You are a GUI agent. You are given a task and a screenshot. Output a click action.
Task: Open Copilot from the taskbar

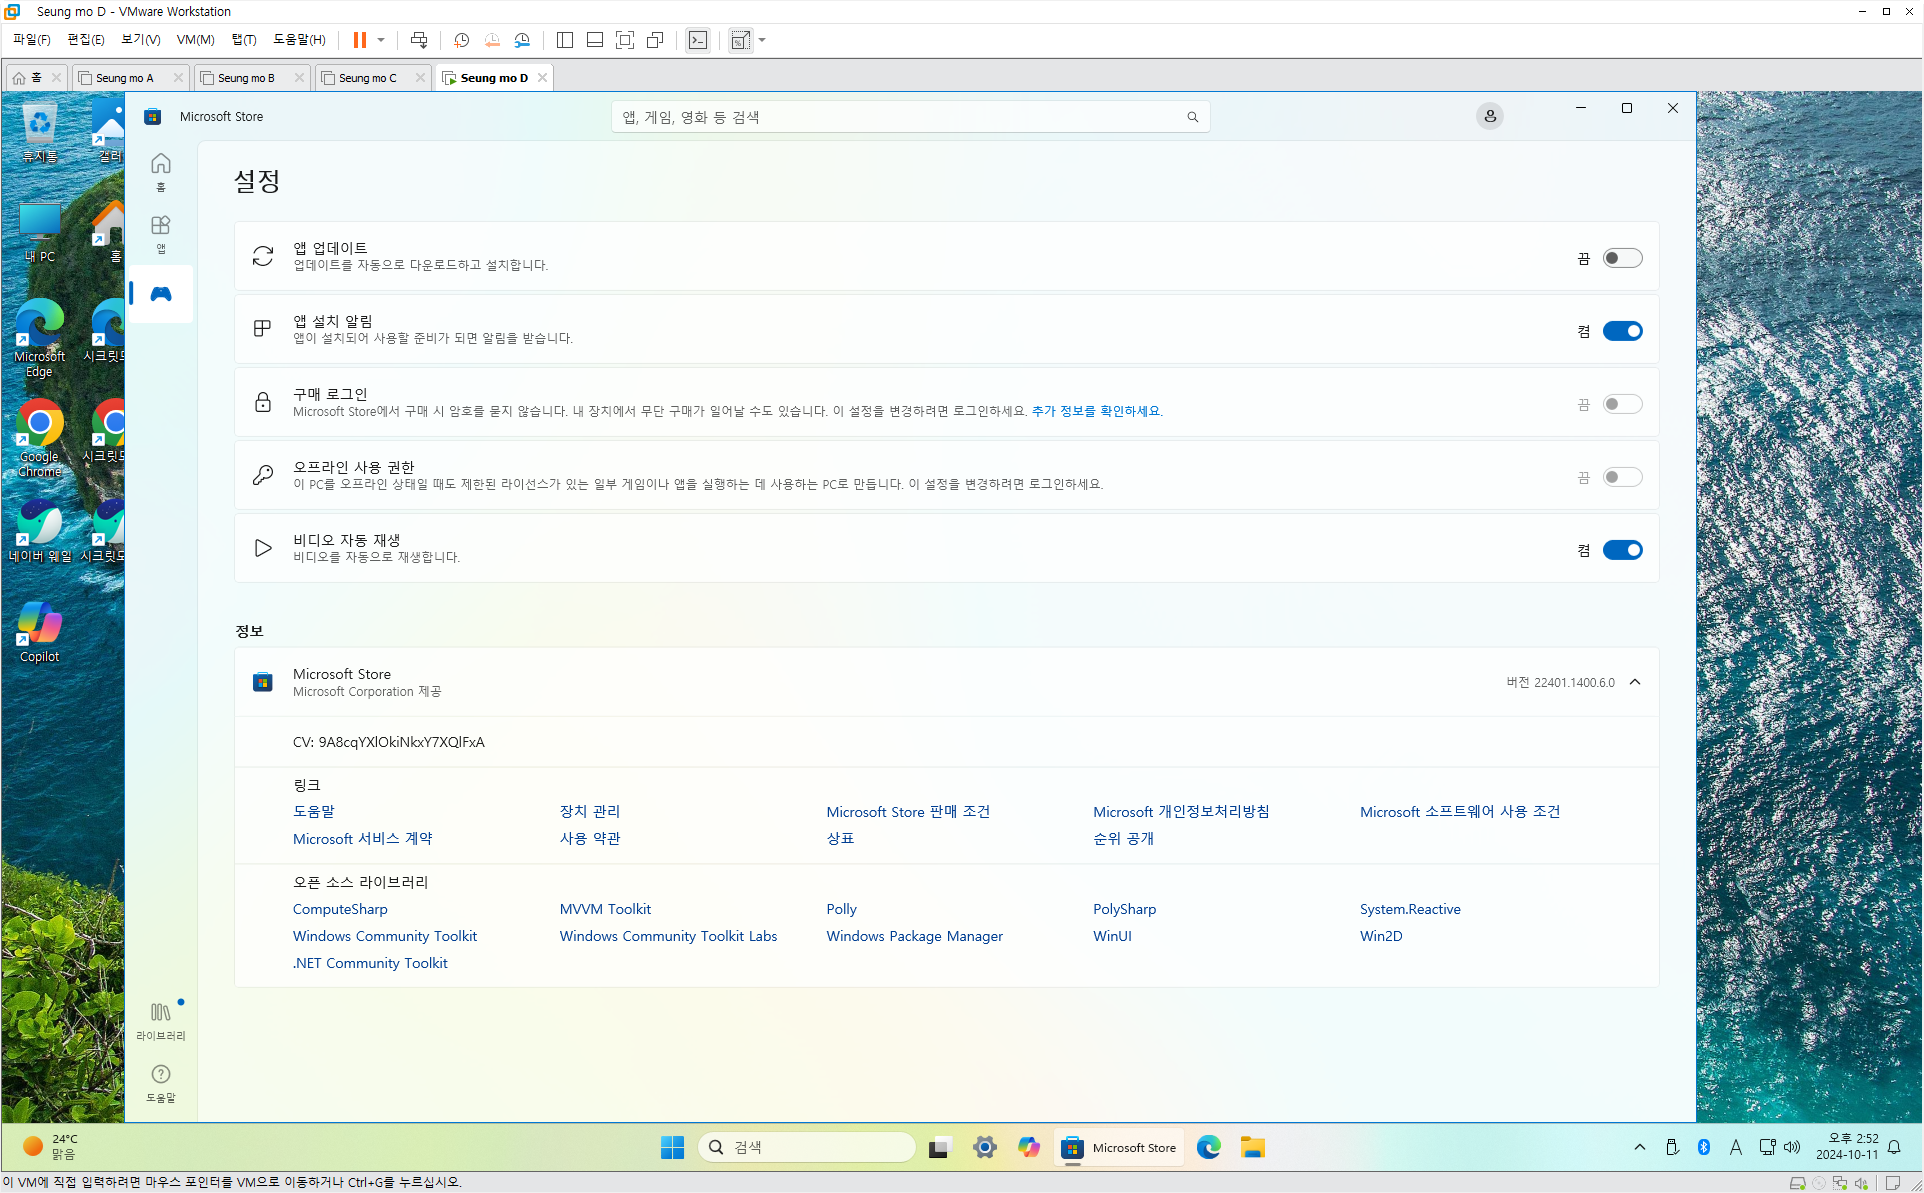click(1029, 1147)
